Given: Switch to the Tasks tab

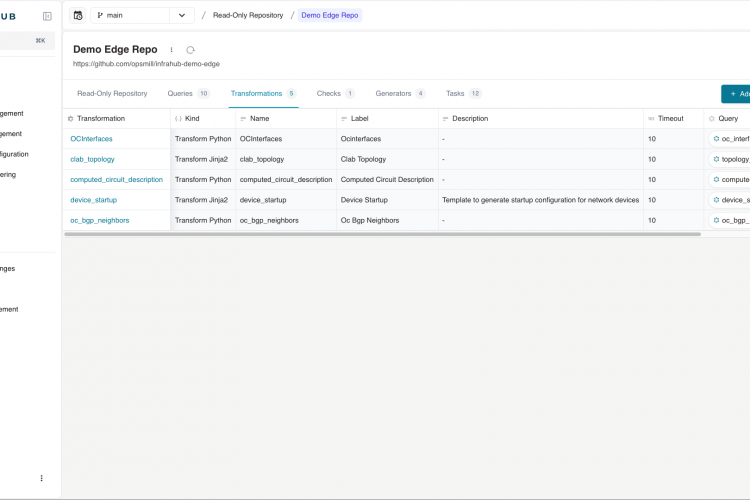Looking at the screenshot, I should 463,93.
